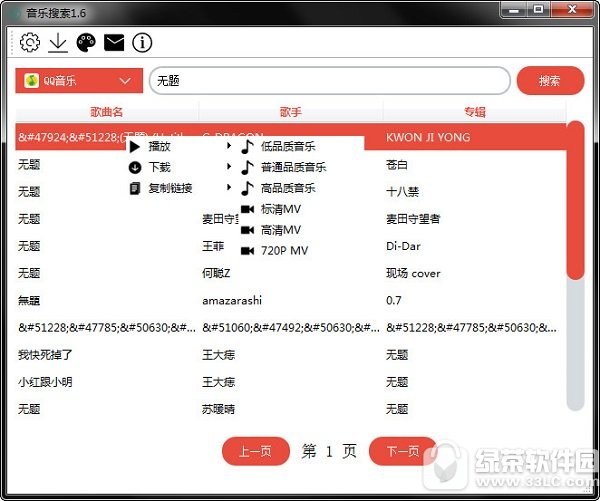Select the singer cell amazarashi
The width and height of the screenshot is (600, 501).
pos(232,300)
